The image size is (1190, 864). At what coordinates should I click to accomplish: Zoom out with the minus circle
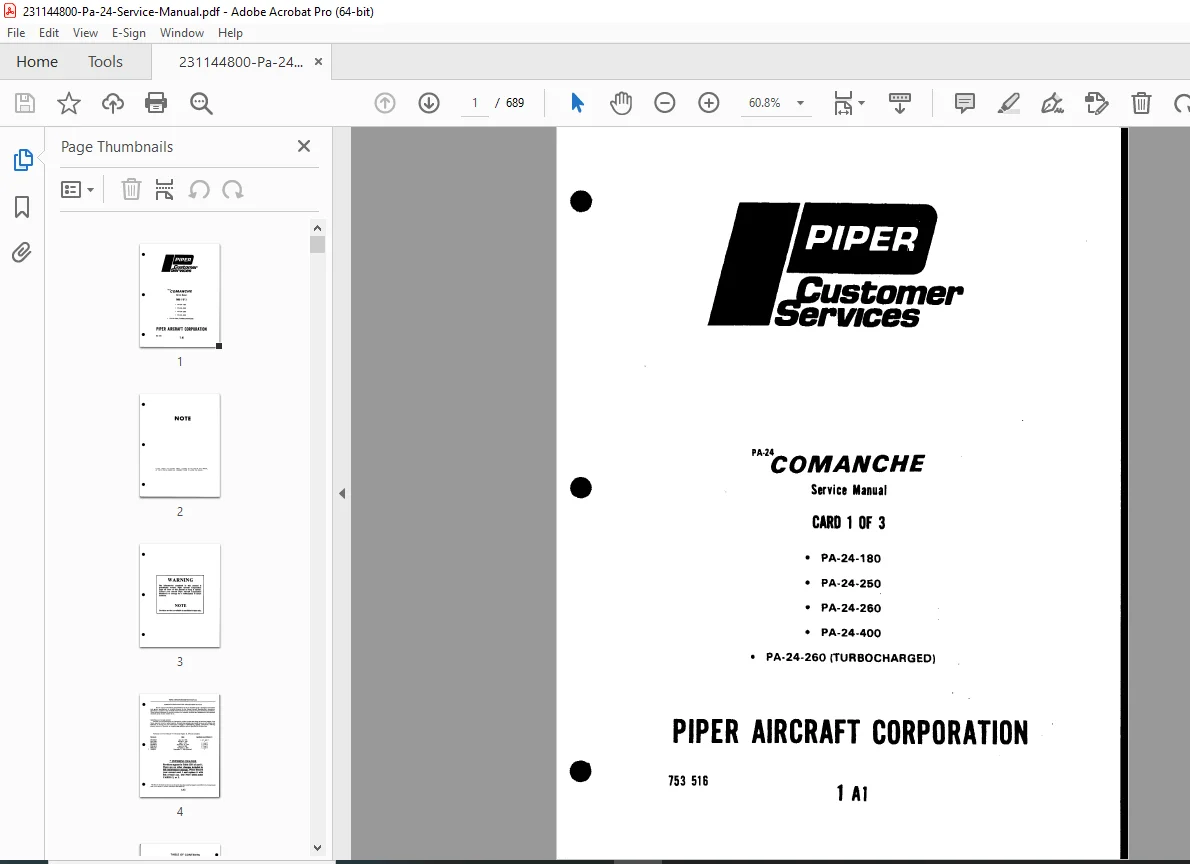665,102
